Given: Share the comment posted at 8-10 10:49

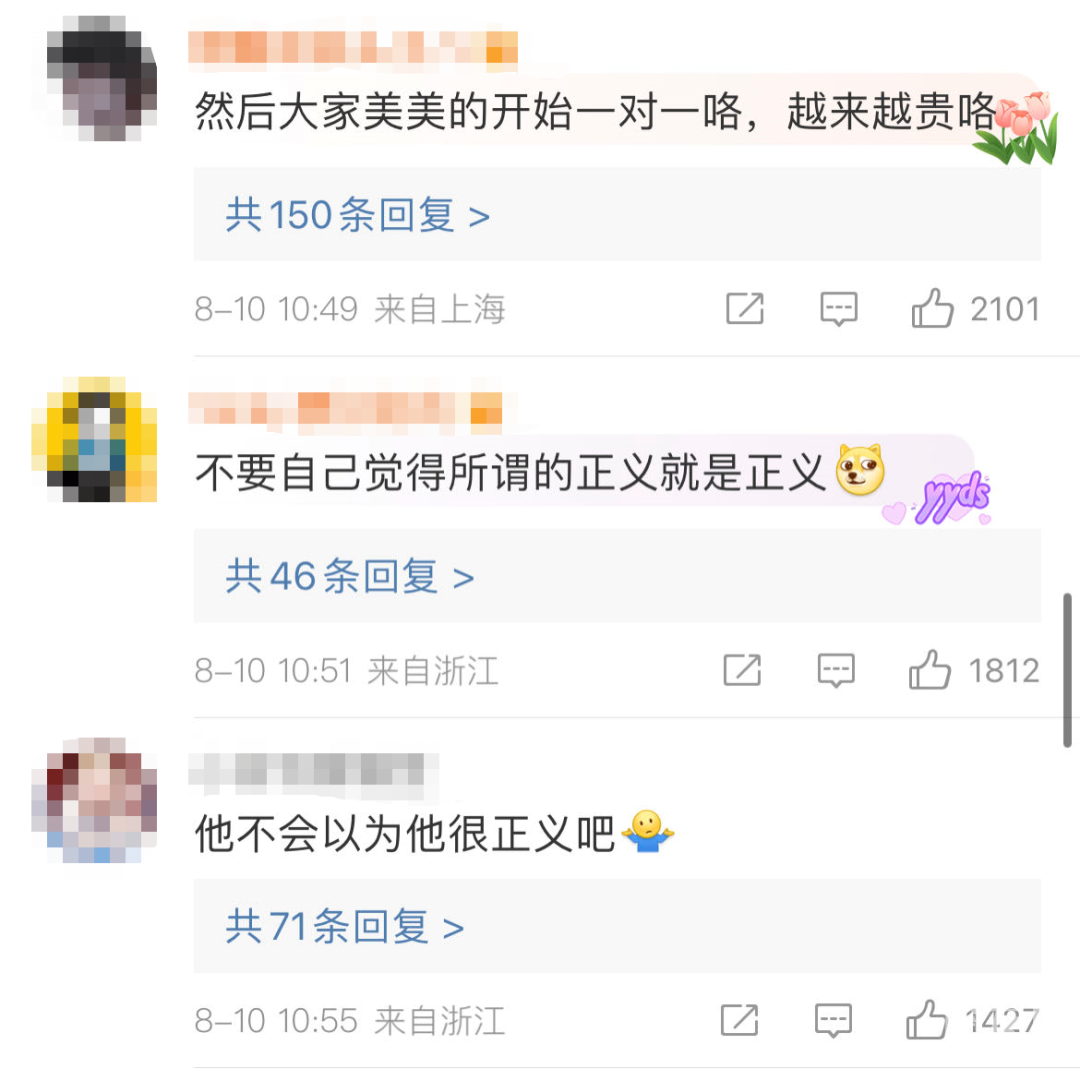Looking at the screenshot, I should [x=745, y=309].
